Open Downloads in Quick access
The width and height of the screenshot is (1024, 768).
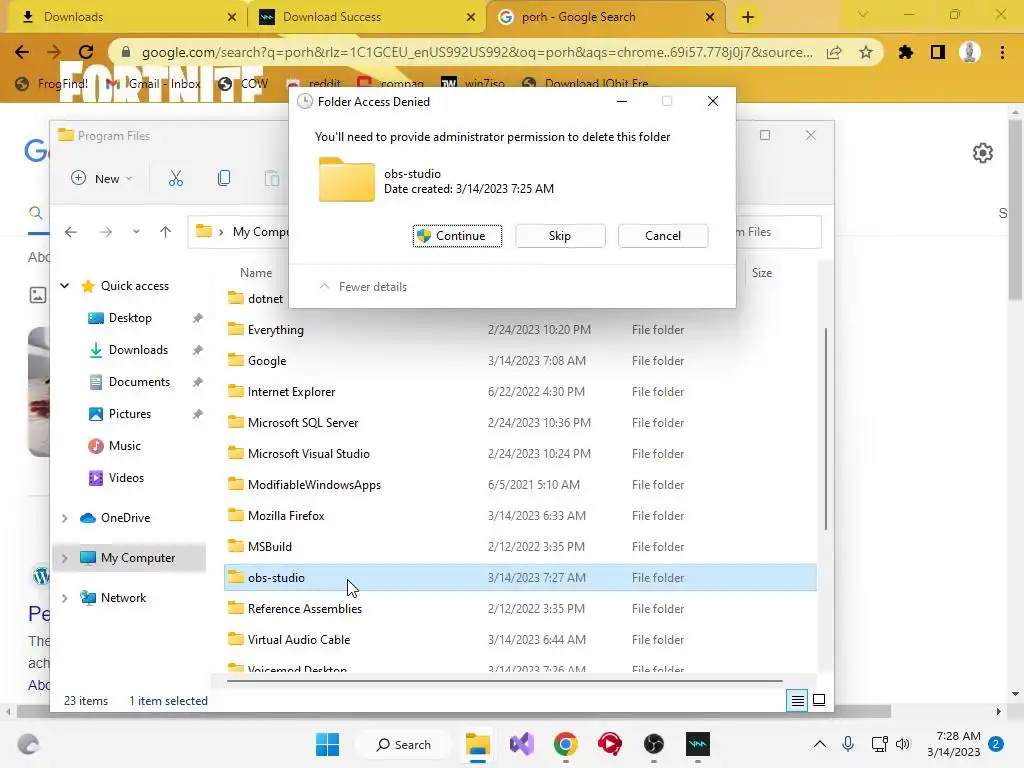(x=138, y=350)
